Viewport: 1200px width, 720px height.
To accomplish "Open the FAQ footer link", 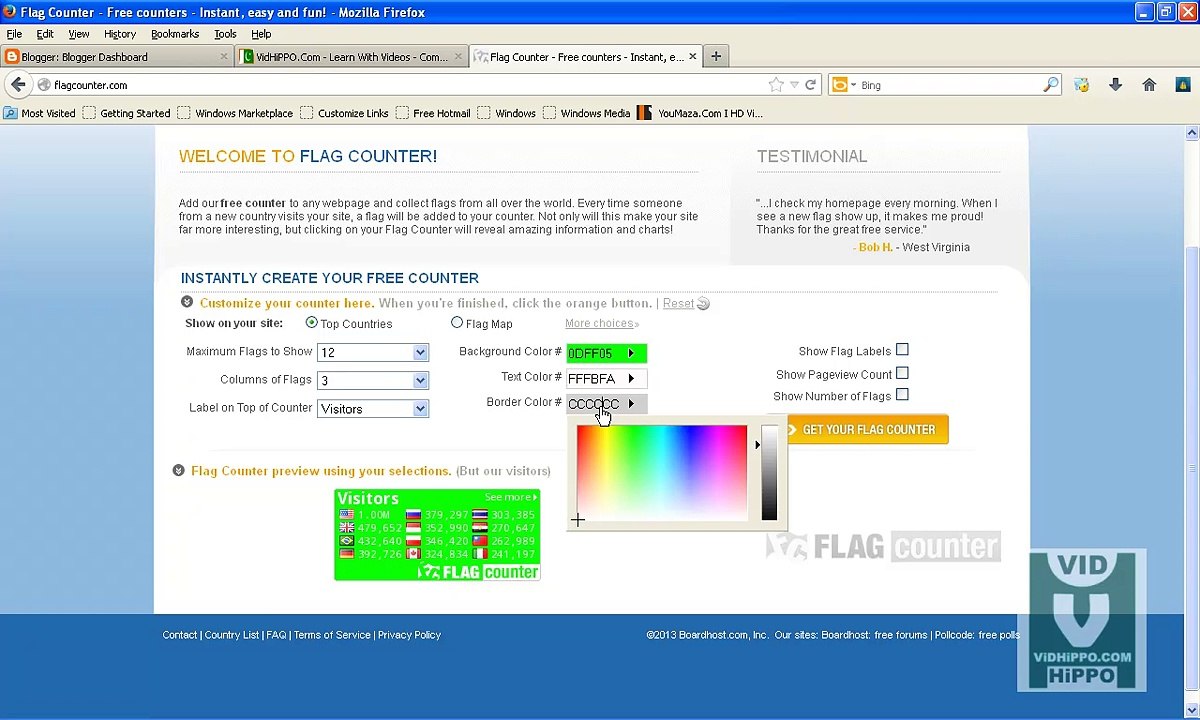I will [276, 635].
